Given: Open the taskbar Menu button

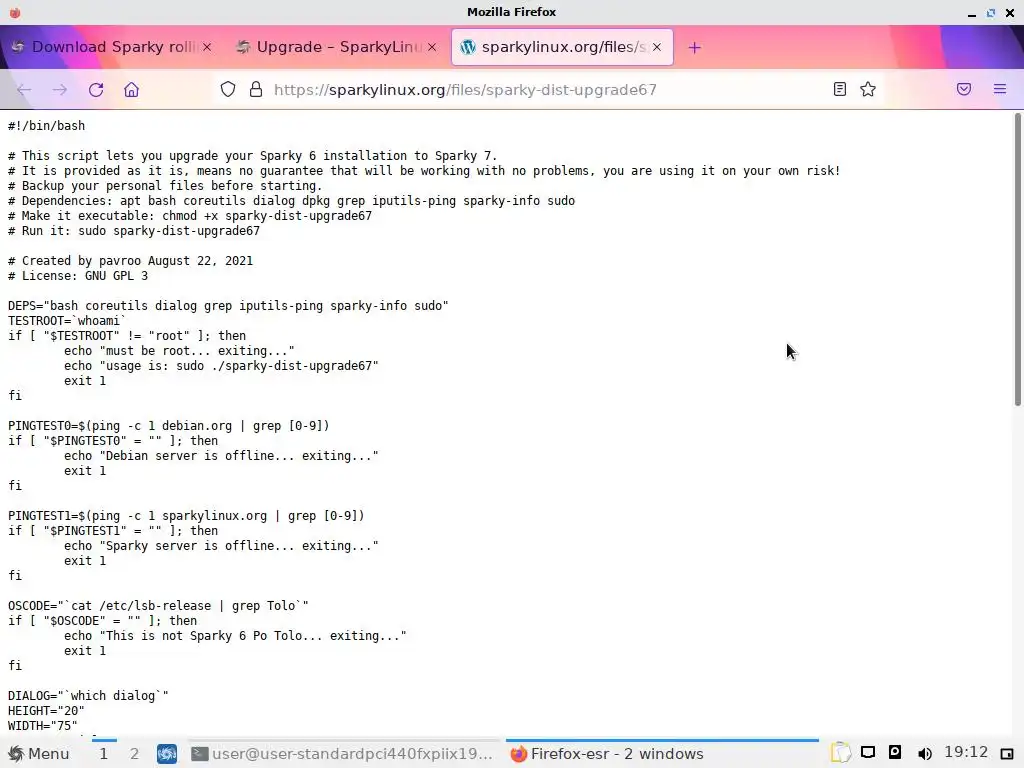Looking at the screenshot, I should click(x=39, y=754).
